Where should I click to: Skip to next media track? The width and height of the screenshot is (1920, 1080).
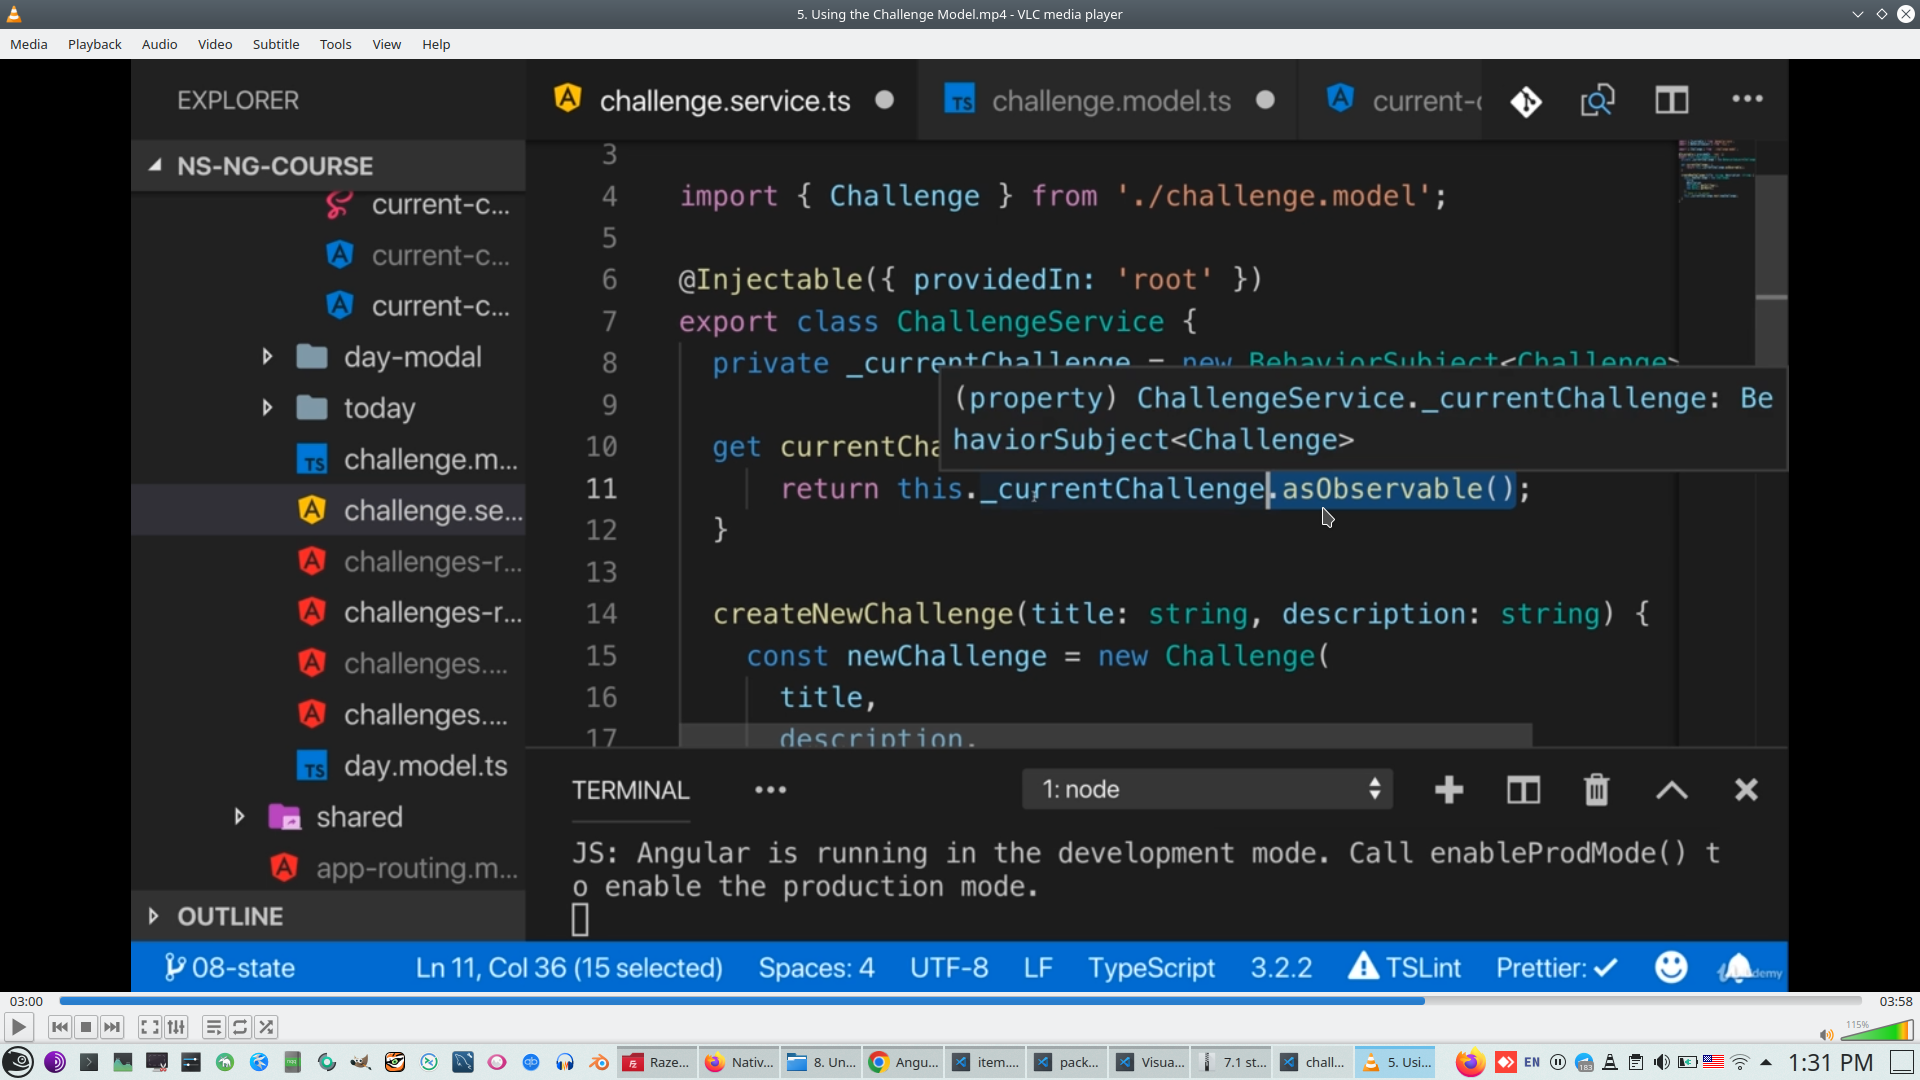112,1027
